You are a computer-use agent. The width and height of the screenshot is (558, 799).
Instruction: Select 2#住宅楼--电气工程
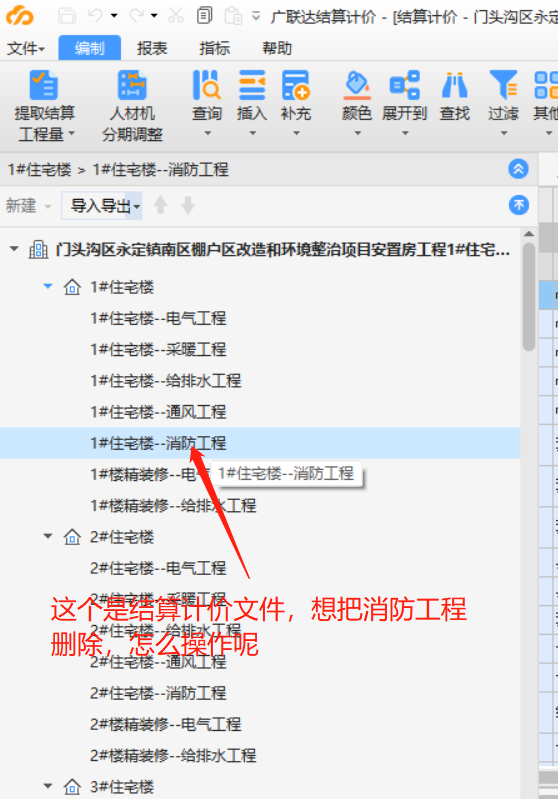tap(158, 568)
